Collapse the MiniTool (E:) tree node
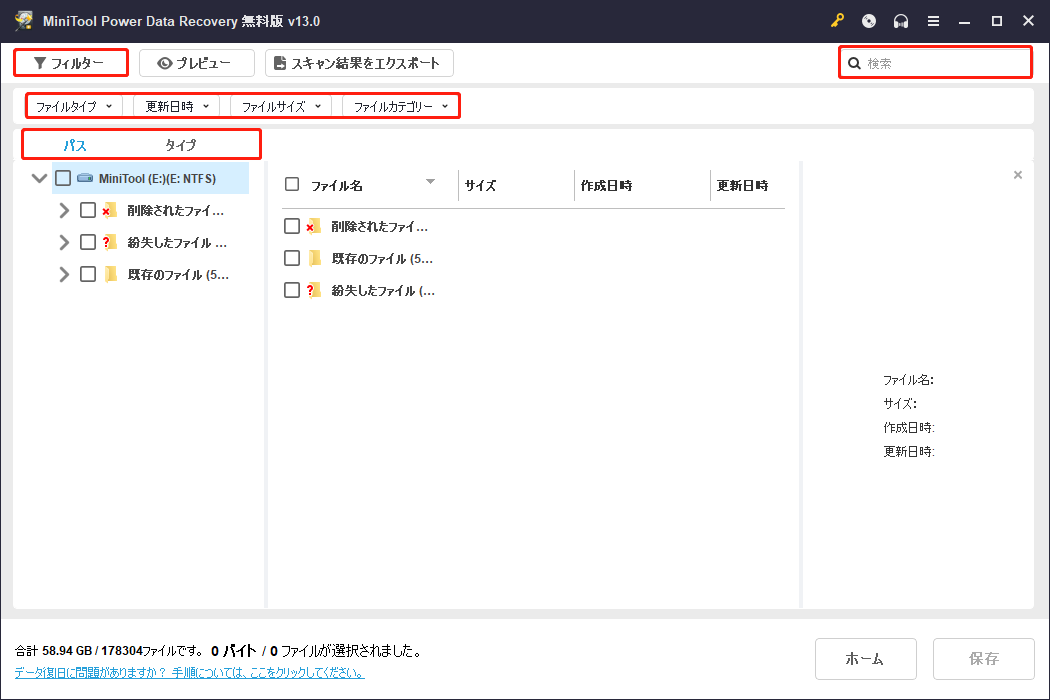Viewport: 1050px width, 700px height. [40, 178]
